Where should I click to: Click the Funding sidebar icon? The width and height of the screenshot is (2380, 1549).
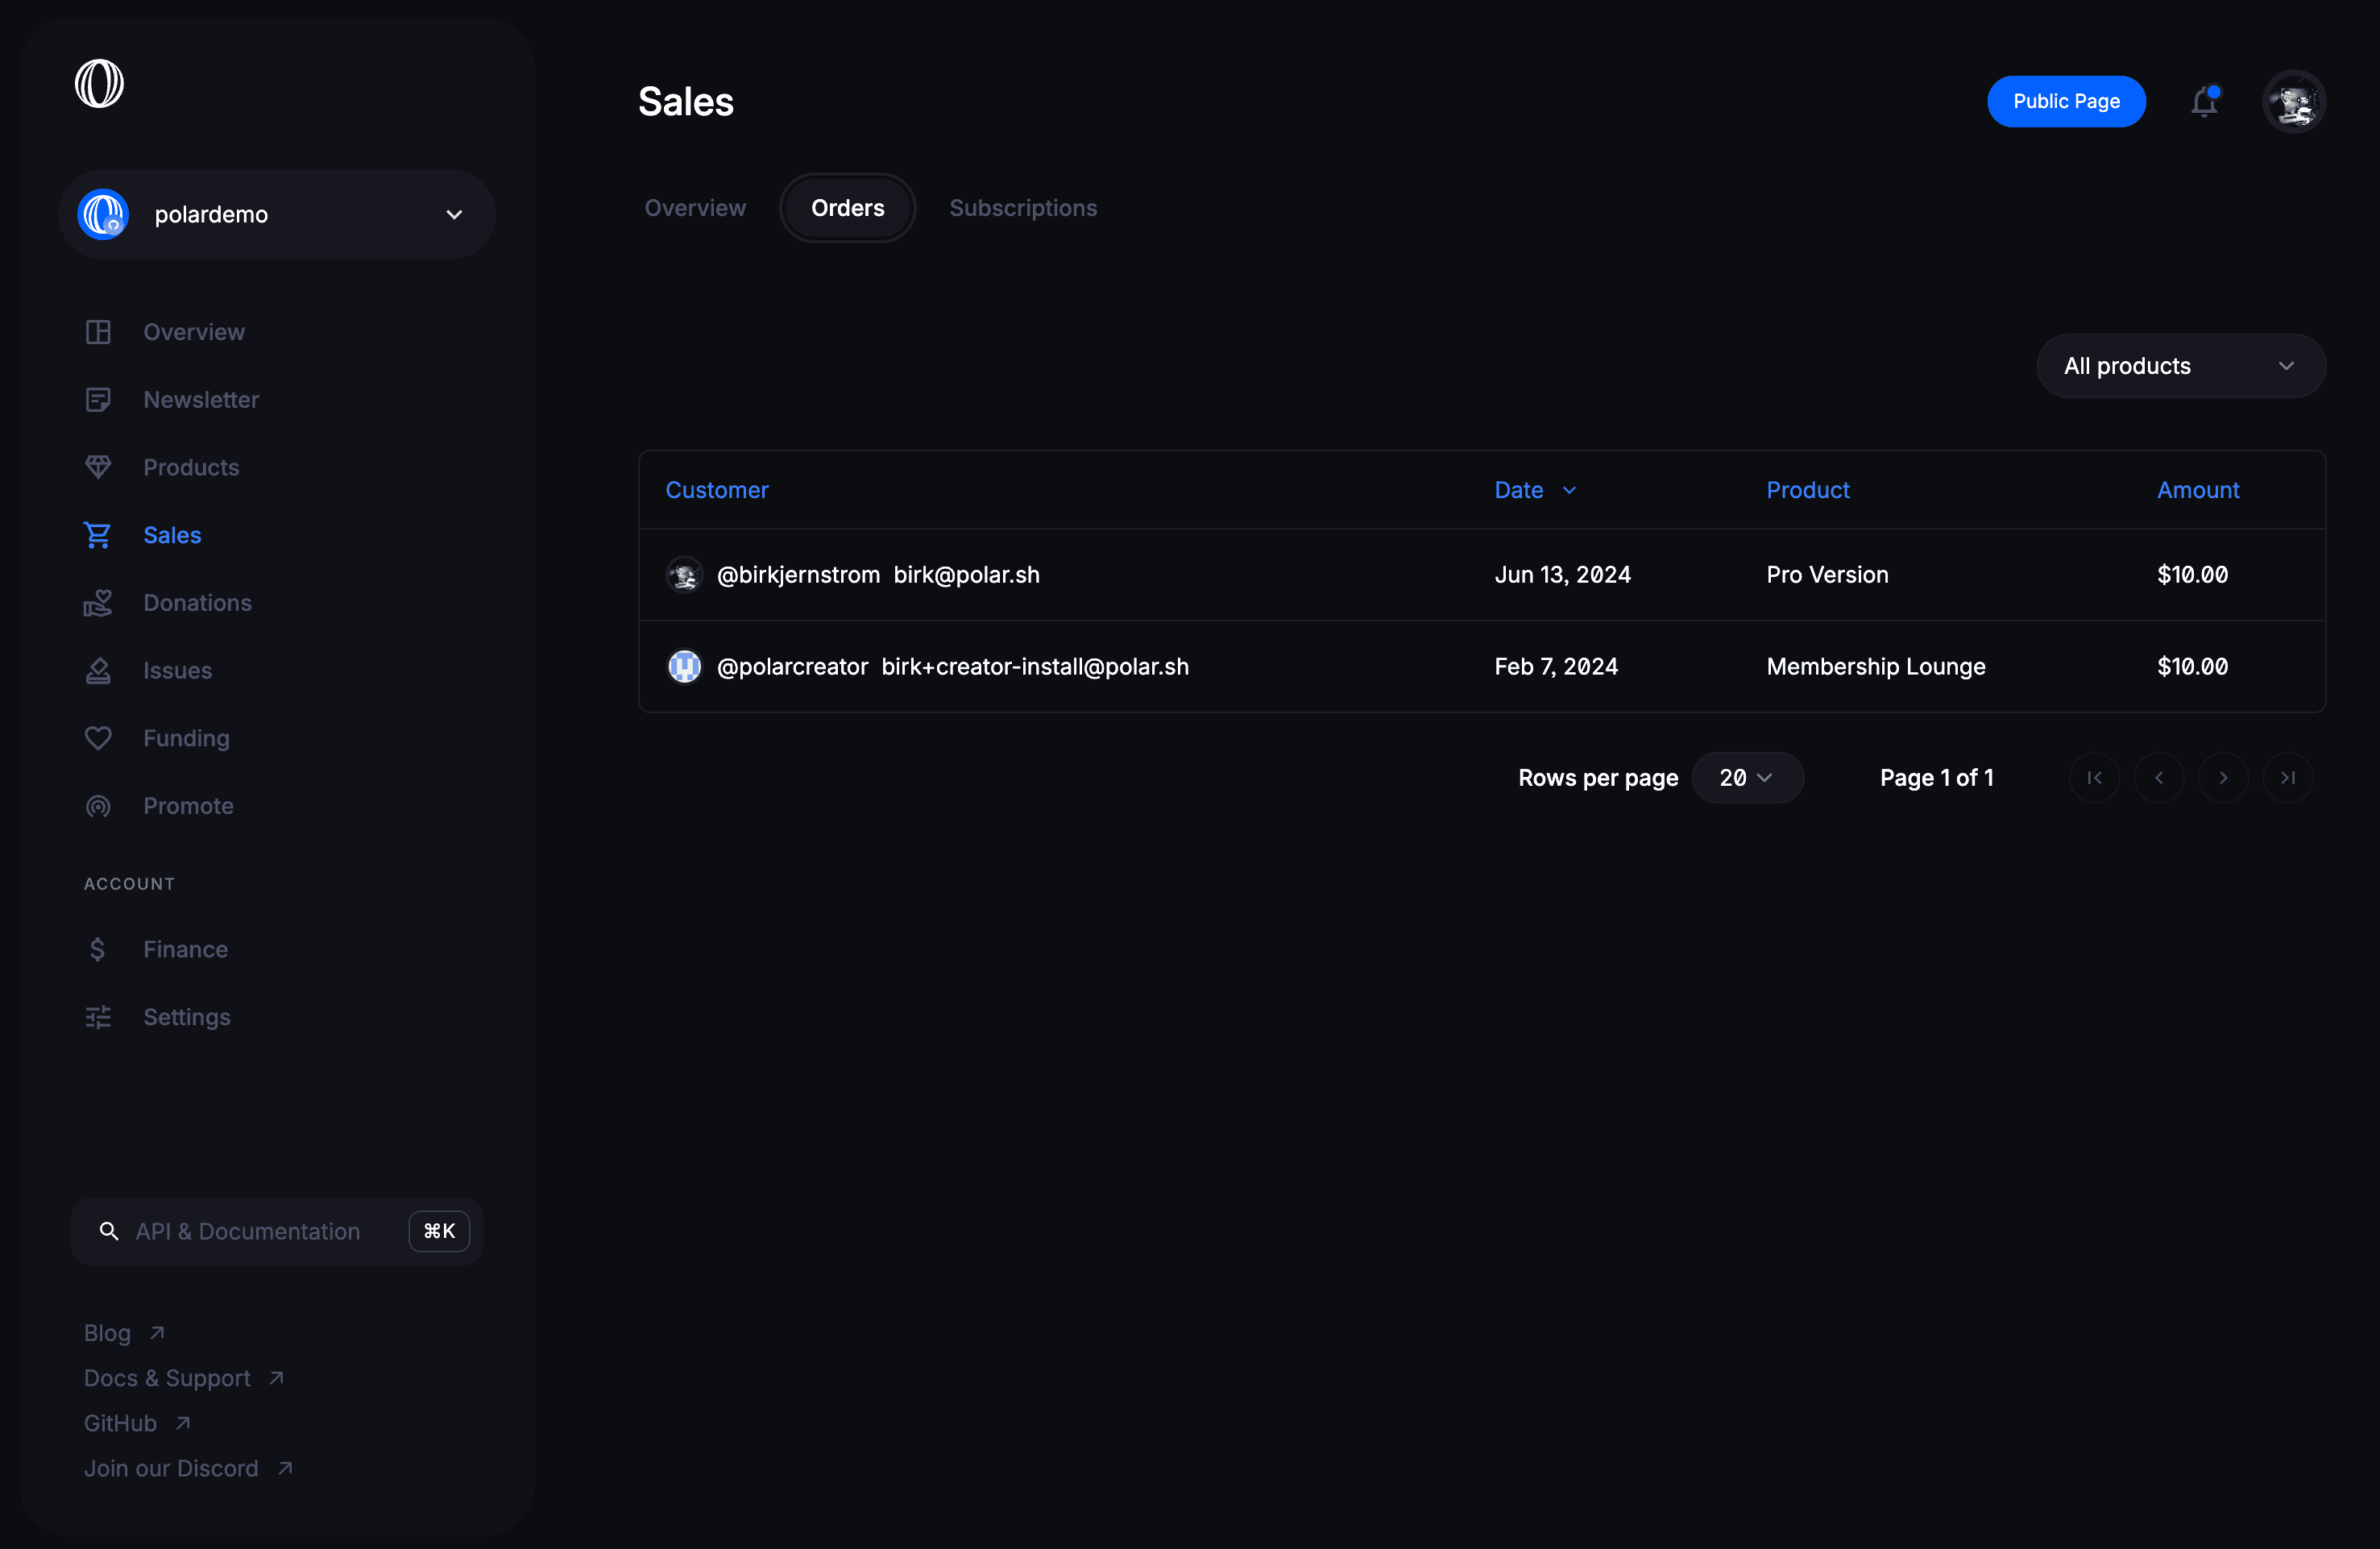99,737
